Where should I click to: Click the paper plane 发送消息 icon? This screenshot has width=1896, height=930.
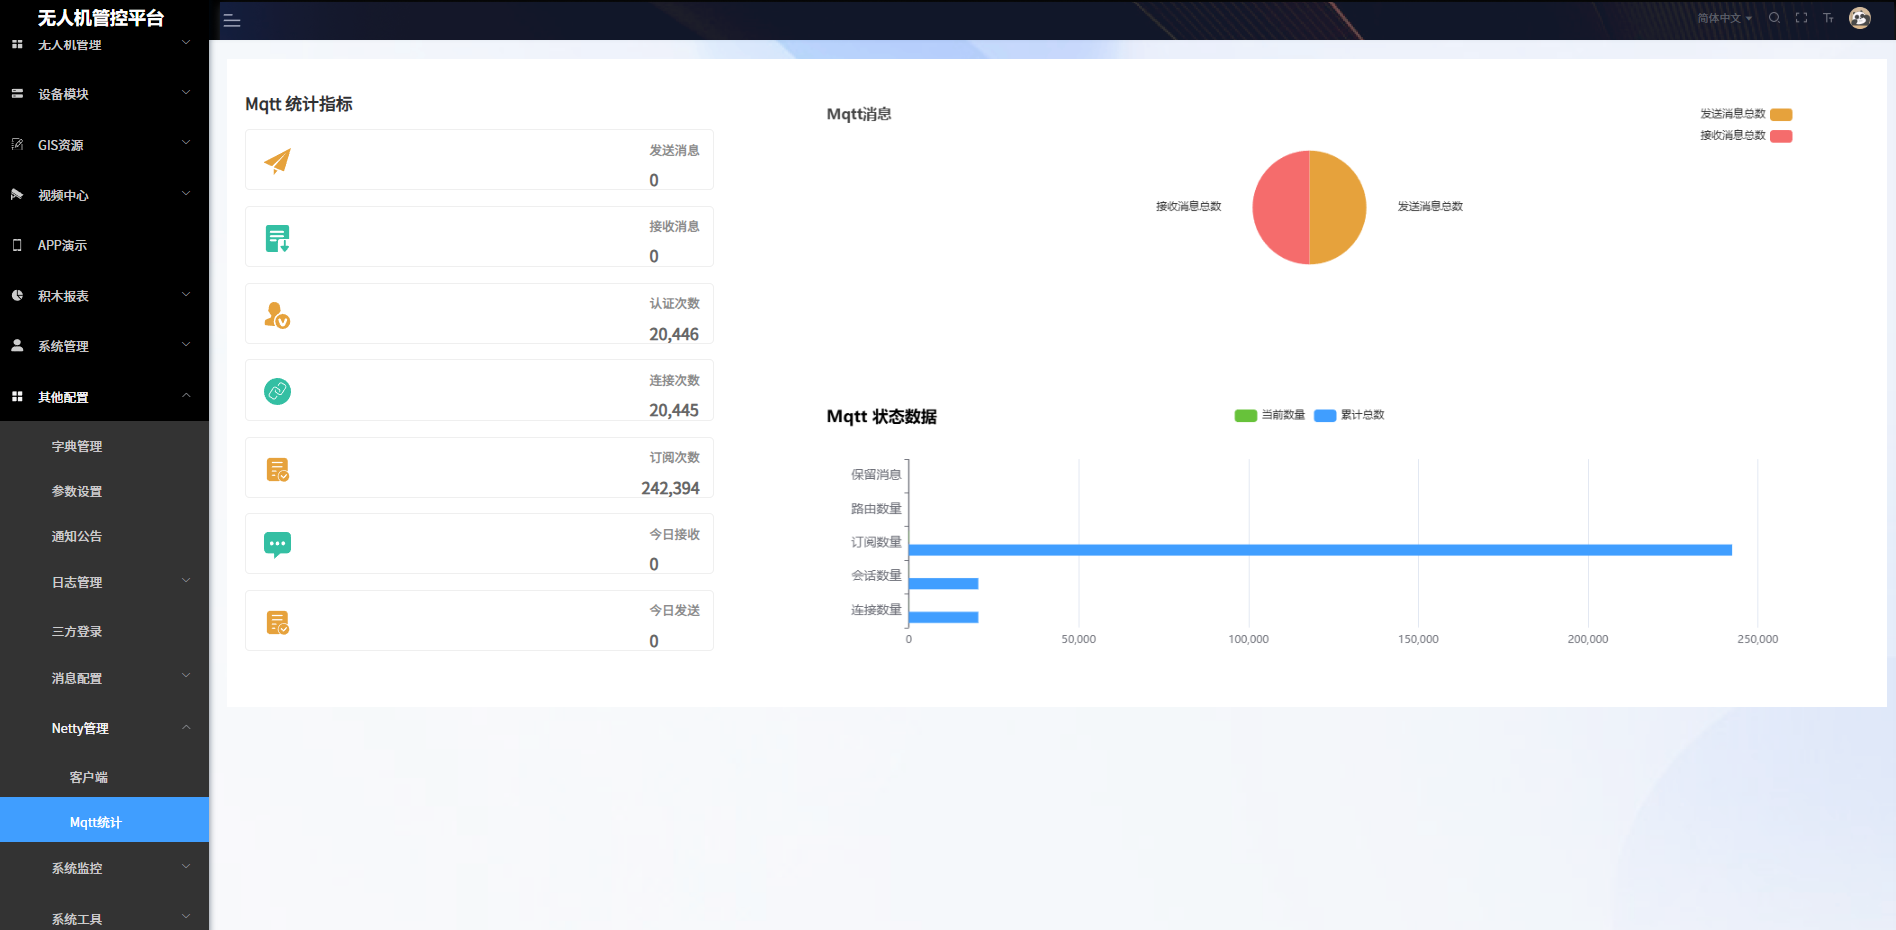pos(277,161)
